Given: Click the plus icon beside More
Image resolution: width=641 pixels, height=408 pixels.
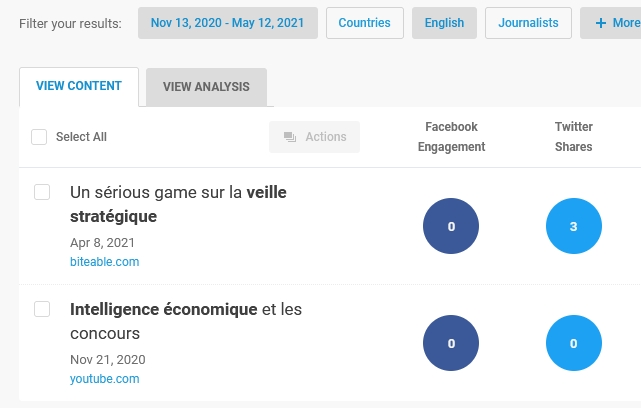Looking at the screenshot, I should click(x=601, y=23).
